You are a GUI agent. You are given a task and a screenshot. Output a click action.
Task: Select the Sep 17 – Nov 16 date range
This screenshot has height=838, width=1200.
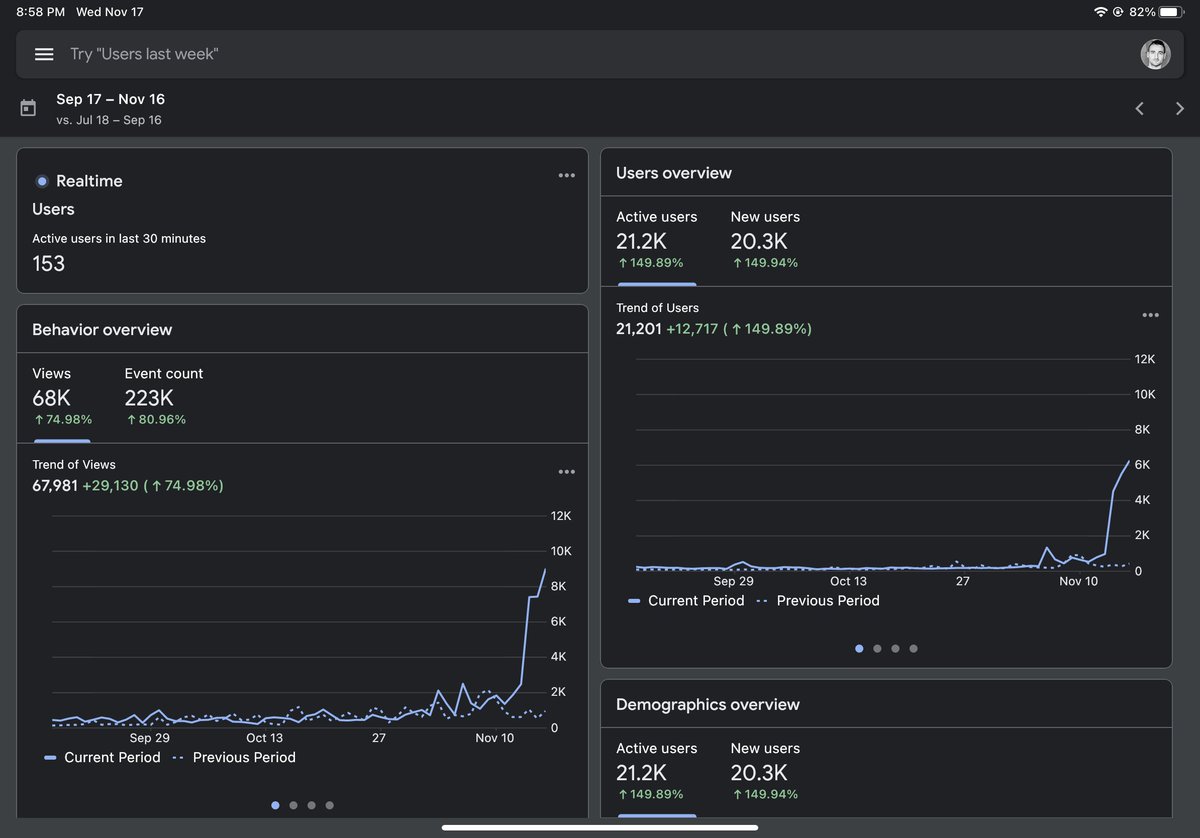click(110, 99)
